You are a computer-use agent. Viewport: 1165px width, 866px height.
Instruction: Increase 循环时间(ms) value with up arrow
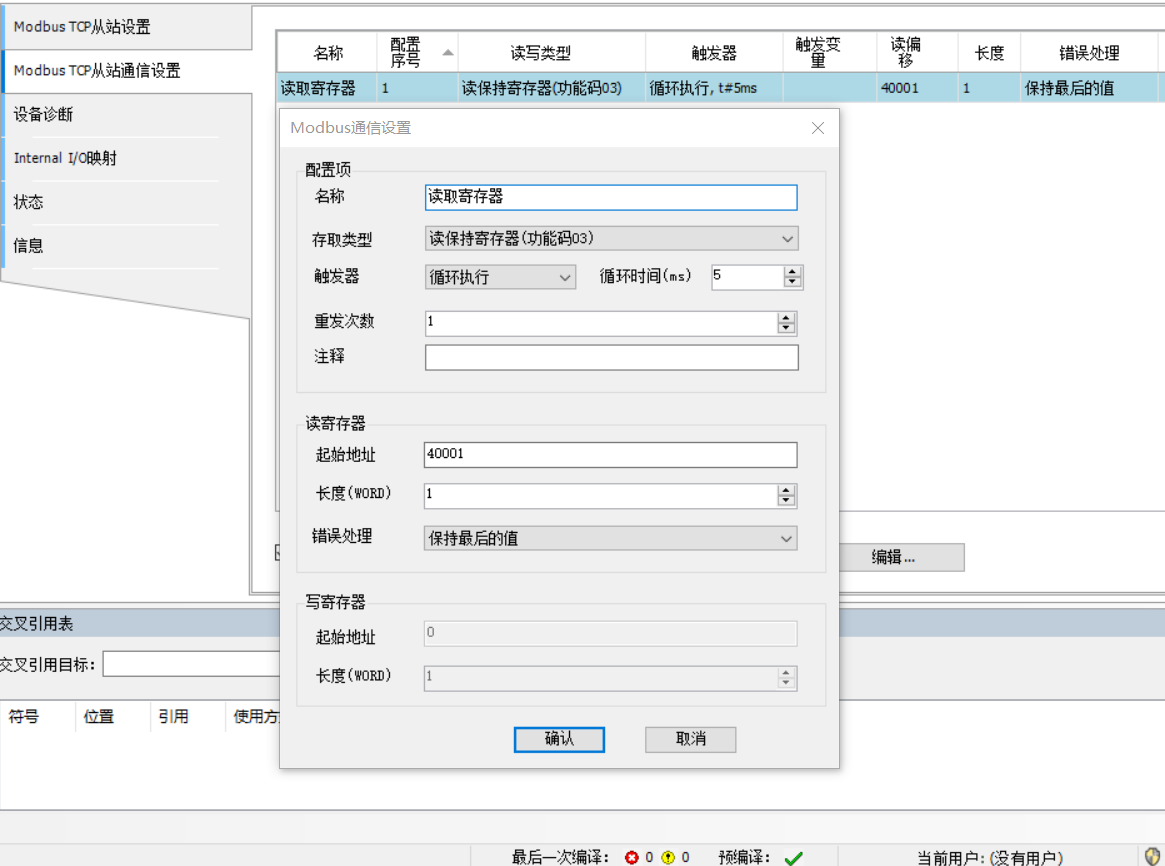coord(793,272)
